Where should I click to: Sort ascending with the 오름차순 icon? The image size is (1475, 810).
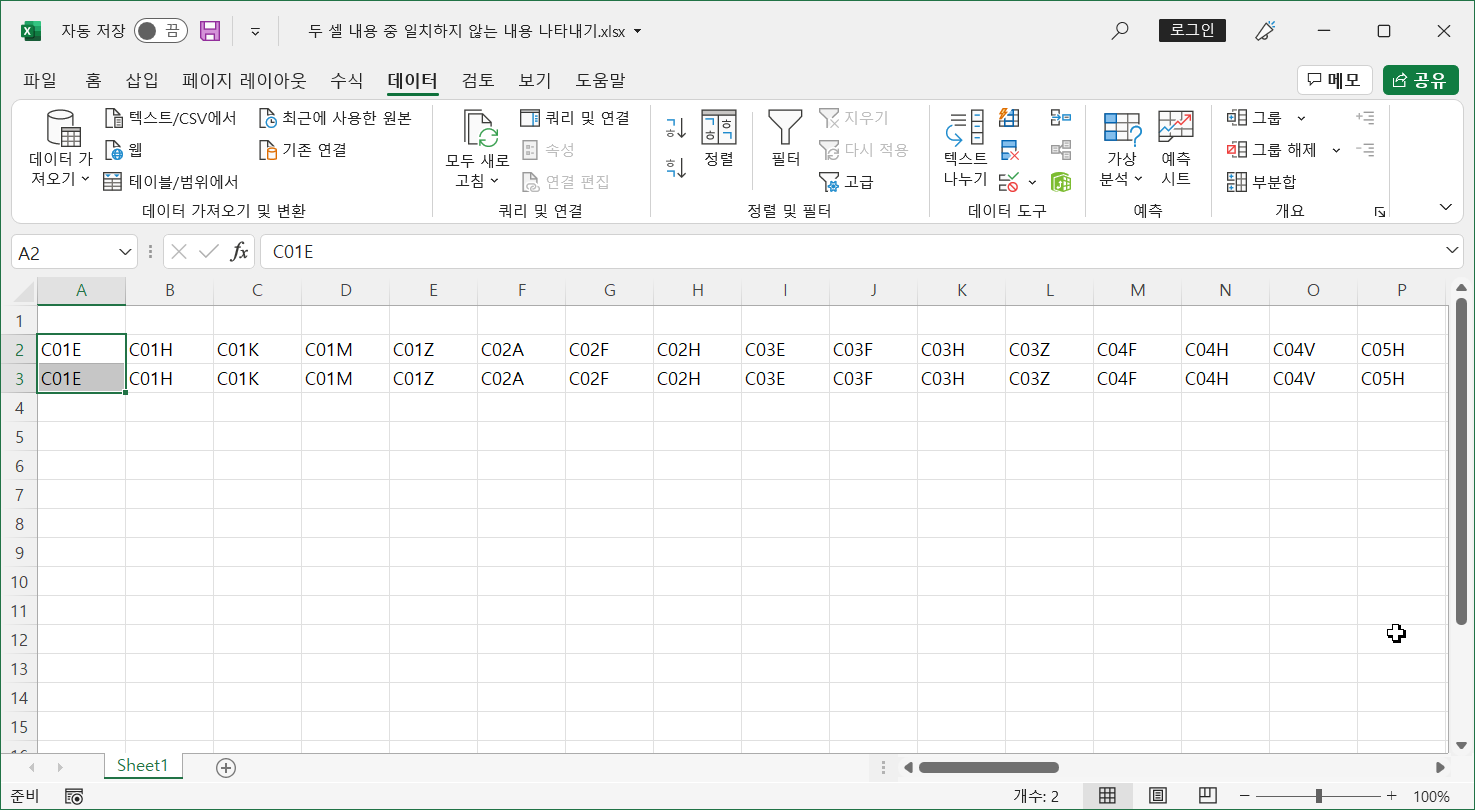click(x=676, y=127)
